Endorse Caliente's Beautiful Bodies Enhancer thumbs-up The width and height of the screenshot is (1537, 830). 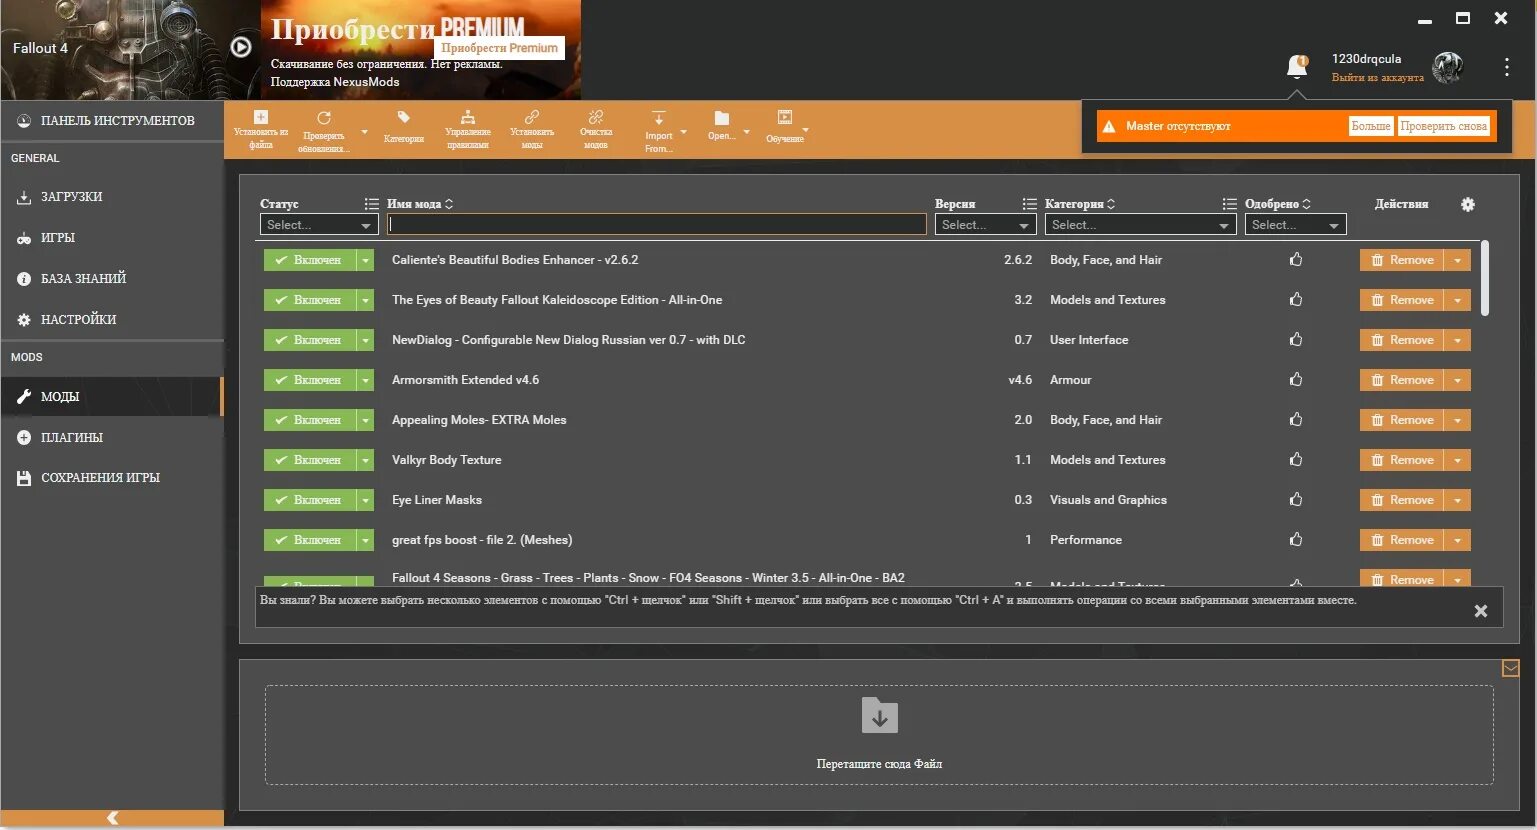(x=1296, y=260)
